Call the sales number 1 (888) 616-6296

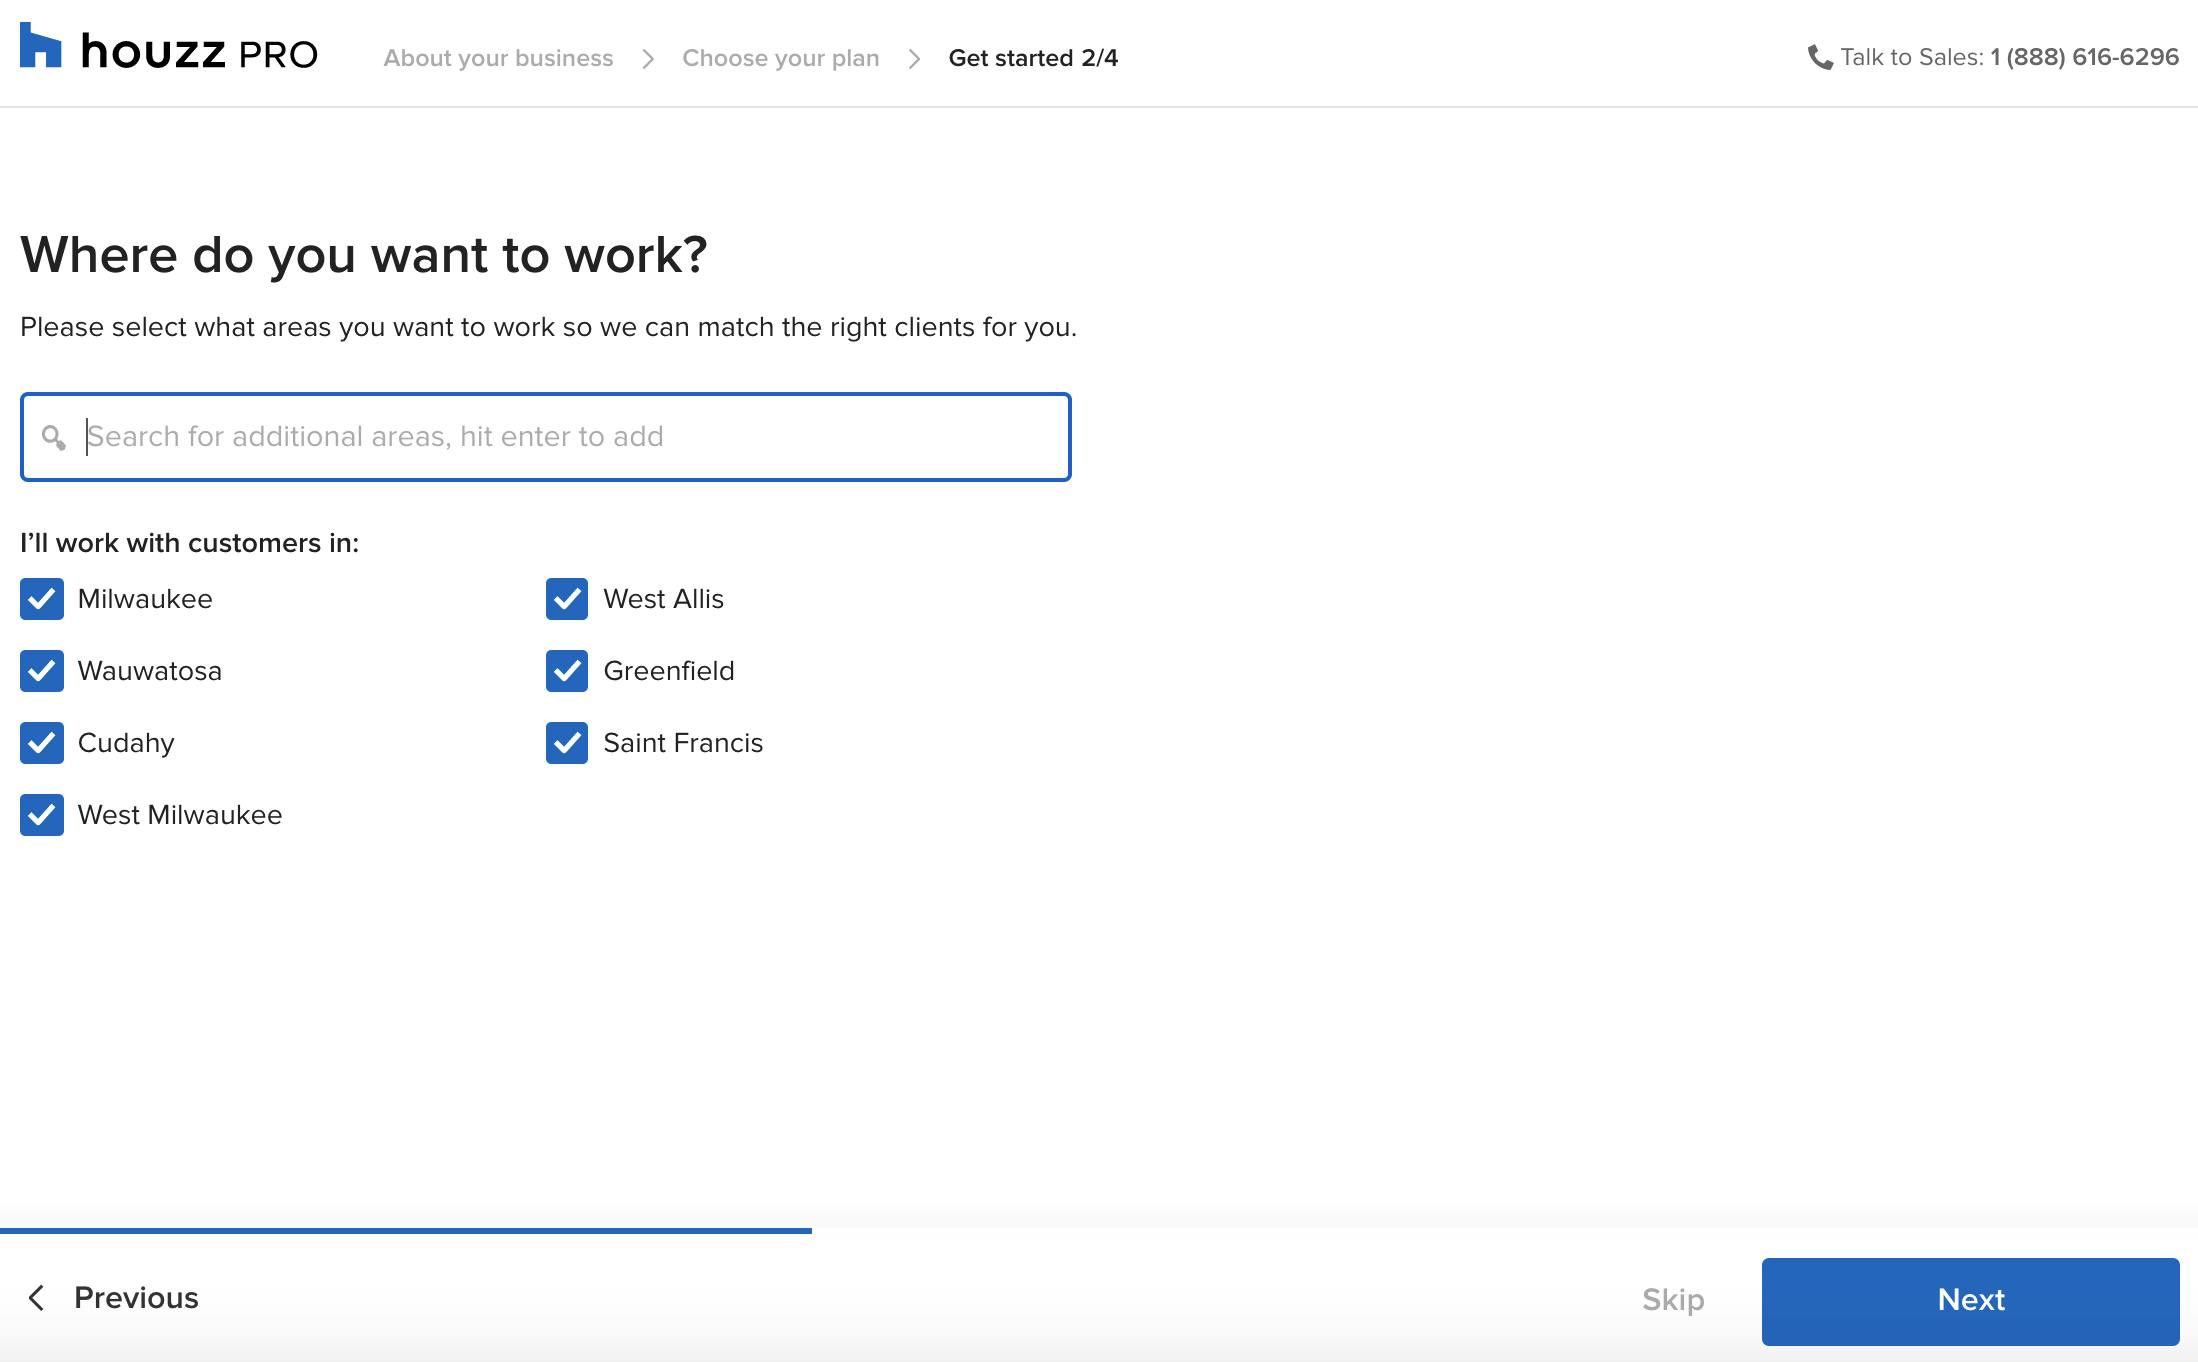tap(2083, 57)
